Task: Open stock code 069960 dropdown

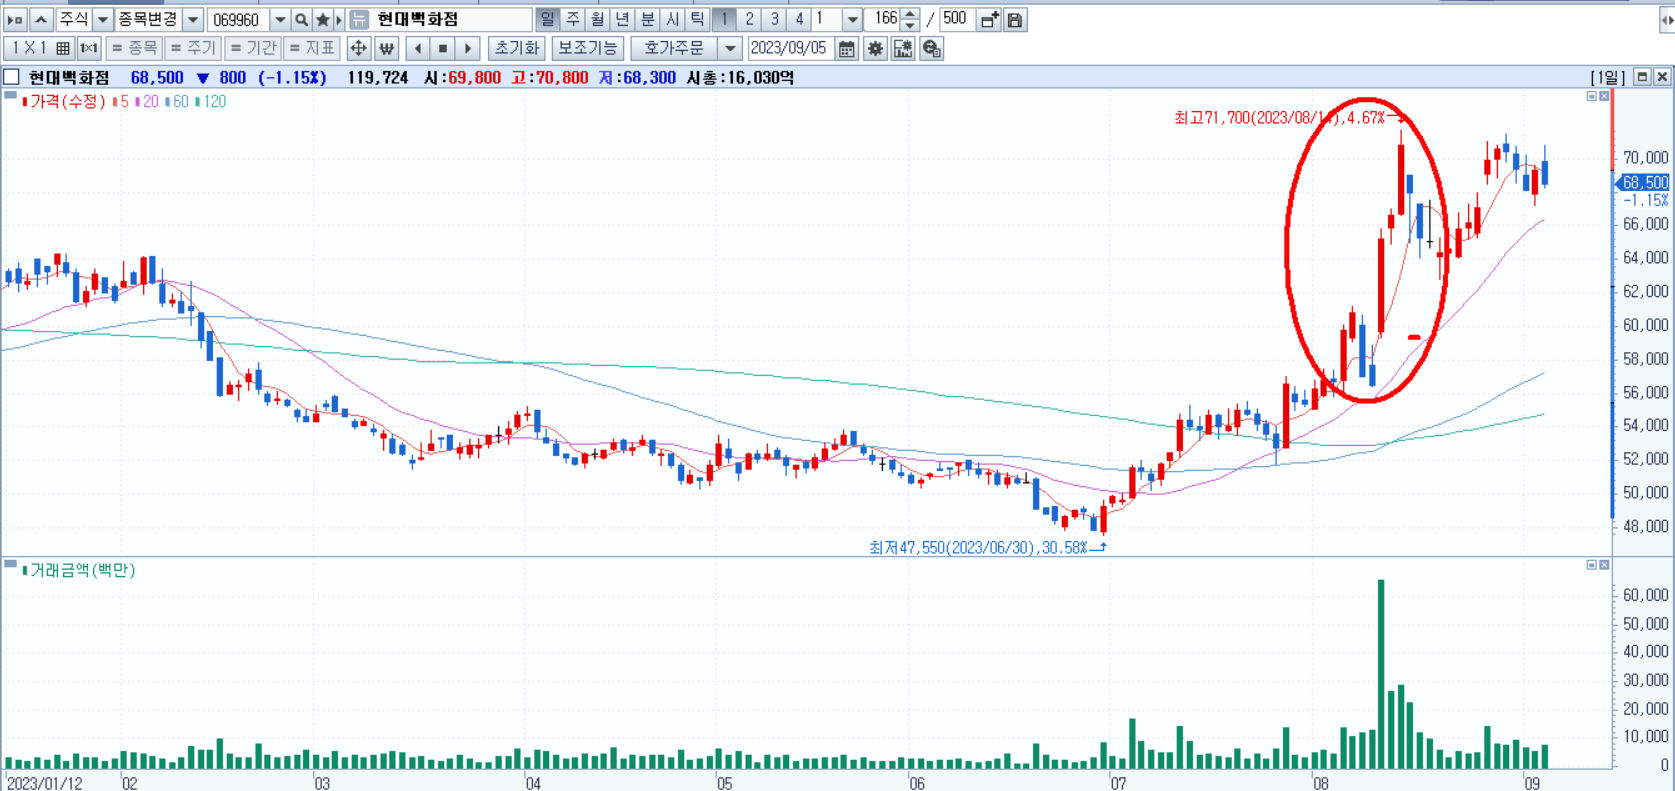Action: click(280, 19)
